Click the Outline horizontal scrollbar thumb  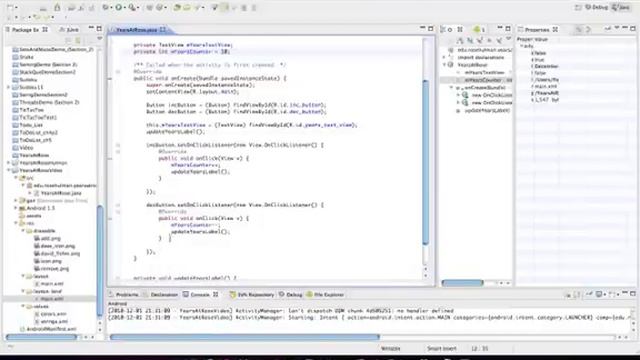click(462, 282)
